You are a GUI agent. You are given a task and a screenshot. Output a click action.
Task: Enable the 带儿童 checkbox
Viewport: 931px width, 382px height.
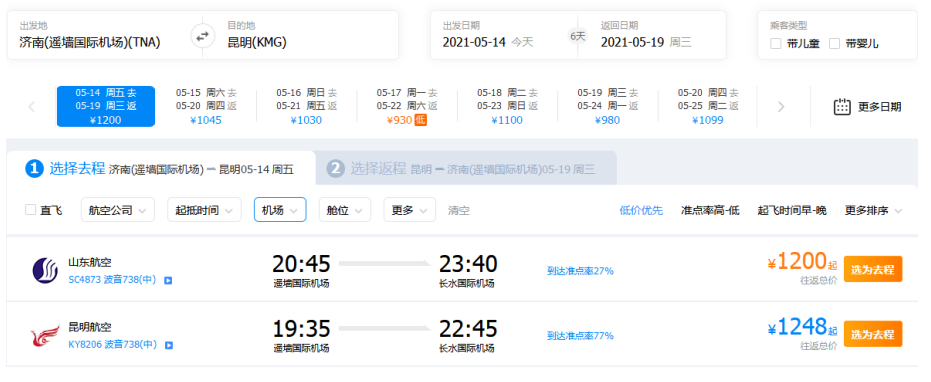pyautogui.click(x=775, y=43)
